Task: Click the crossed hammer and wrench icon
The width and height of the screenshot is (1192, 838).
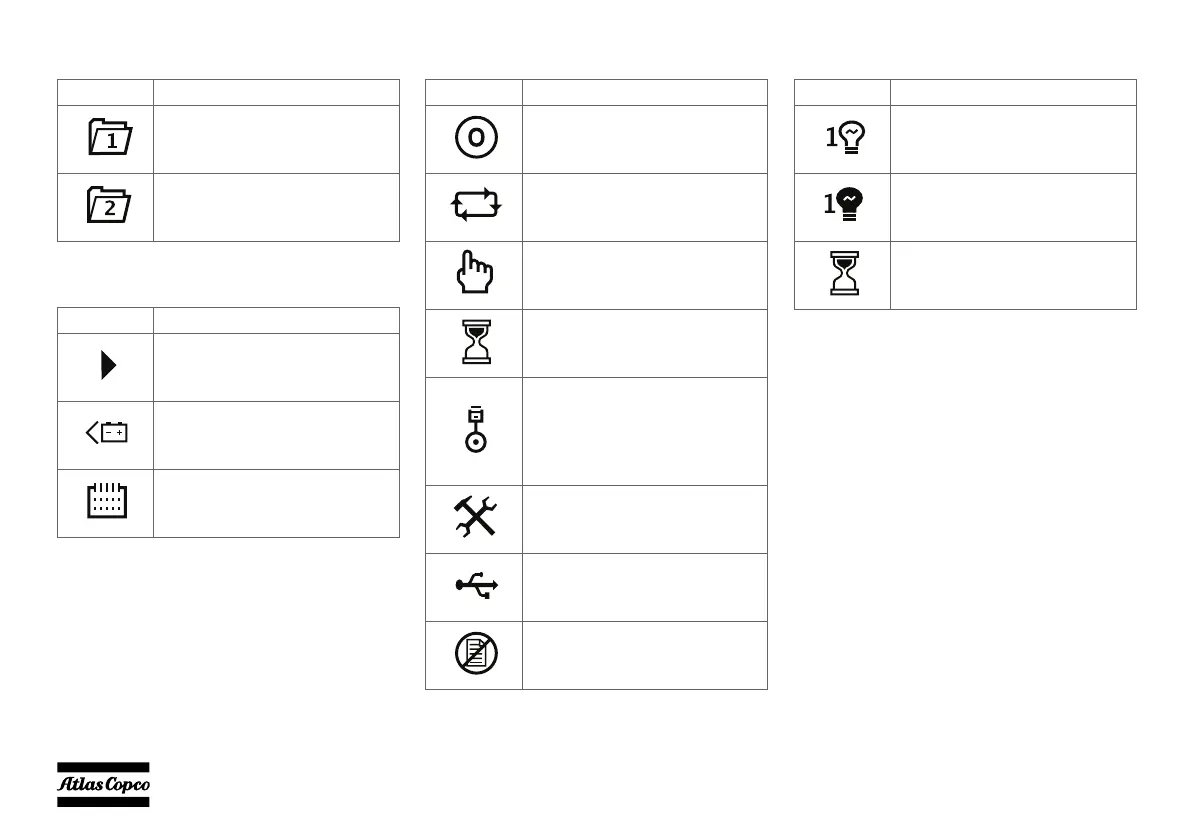Action: point(476,516)
